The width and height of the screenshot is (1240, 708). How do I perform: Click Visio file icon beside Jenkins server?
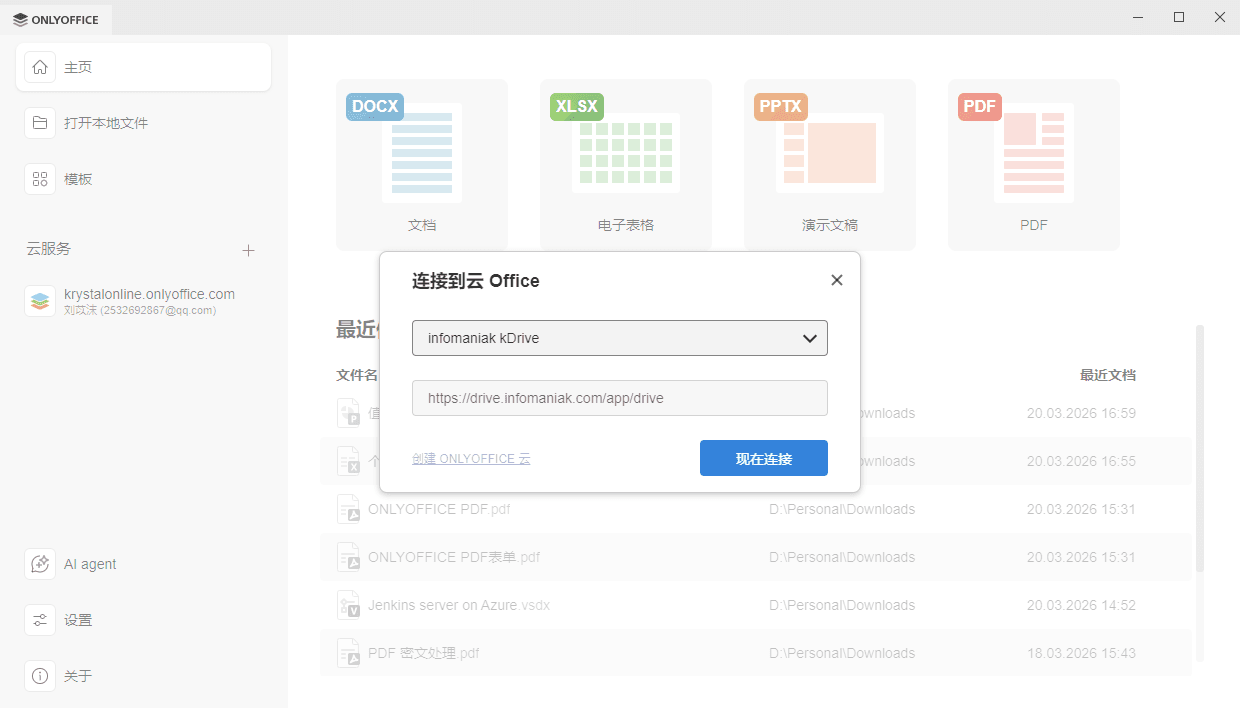(x=348, y=605)
